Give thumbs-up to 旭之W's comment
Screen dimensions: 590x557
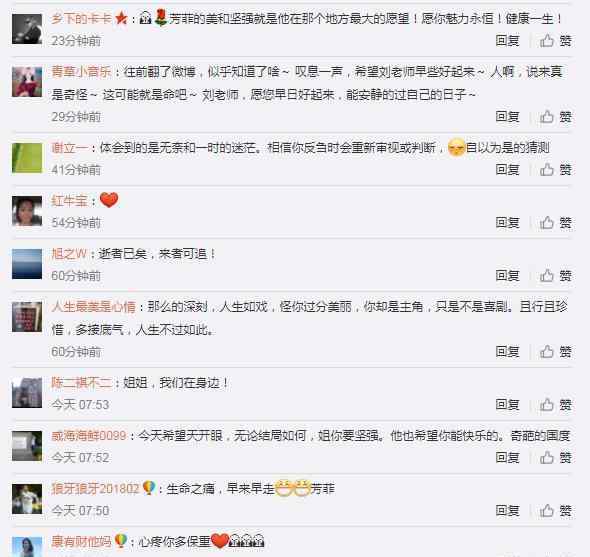pos(556,276)
